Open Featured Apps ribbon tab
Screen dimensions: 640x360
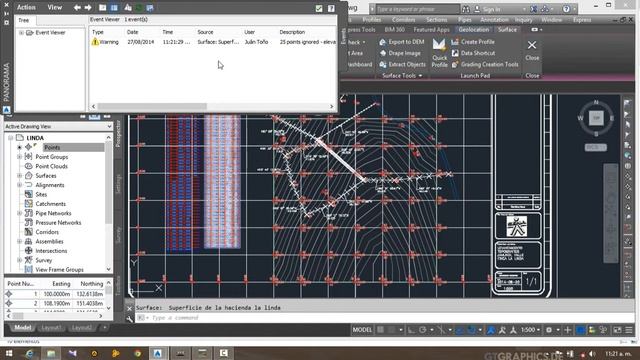[431, 29]
